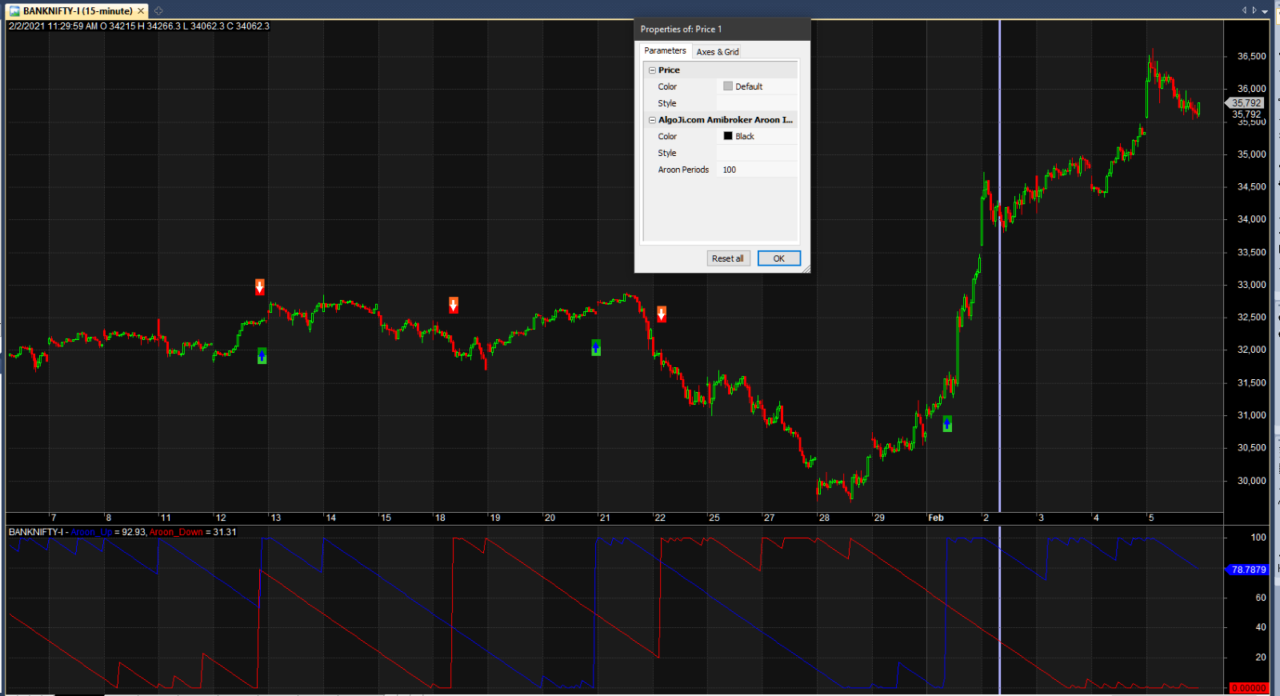Screen dimensions: 1280x696
Task: Close the BANKNIFTY-I (15-minute) chart tab
Action: (140, 9)
